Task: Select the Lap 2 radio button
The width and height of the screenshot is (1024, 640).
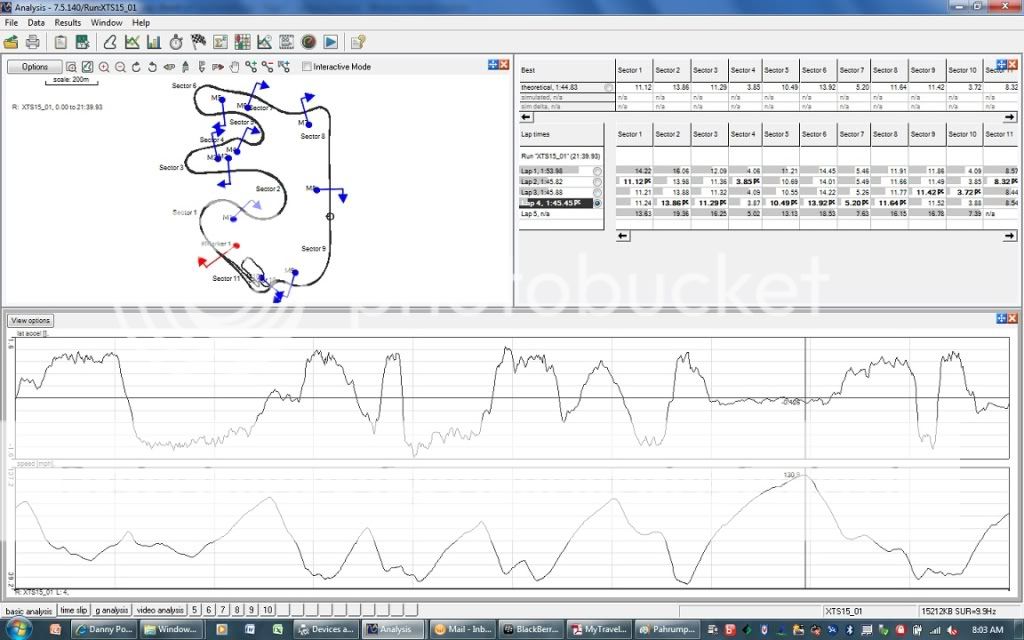Action: click(x=598, y=182)
